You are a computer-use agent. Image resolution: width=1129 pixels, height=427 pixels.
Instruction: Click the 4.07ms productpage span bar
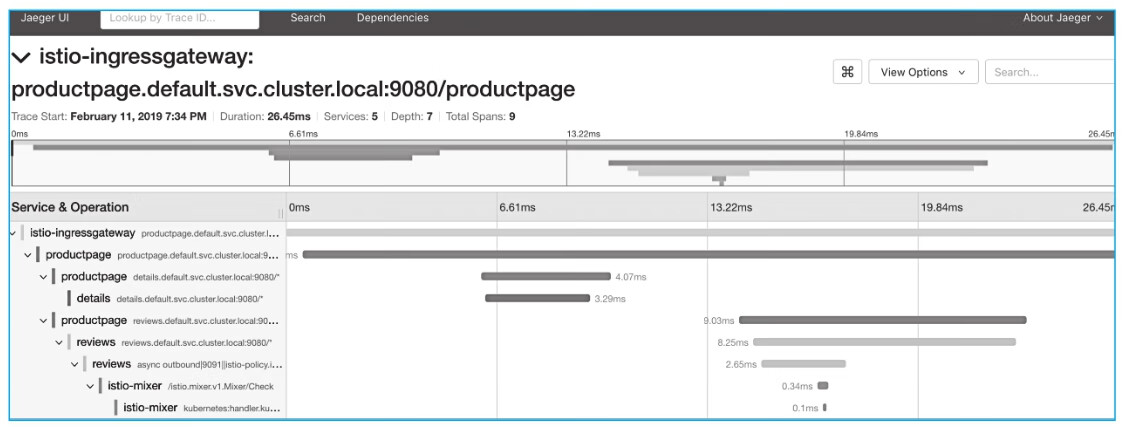(x=545, y=276)
